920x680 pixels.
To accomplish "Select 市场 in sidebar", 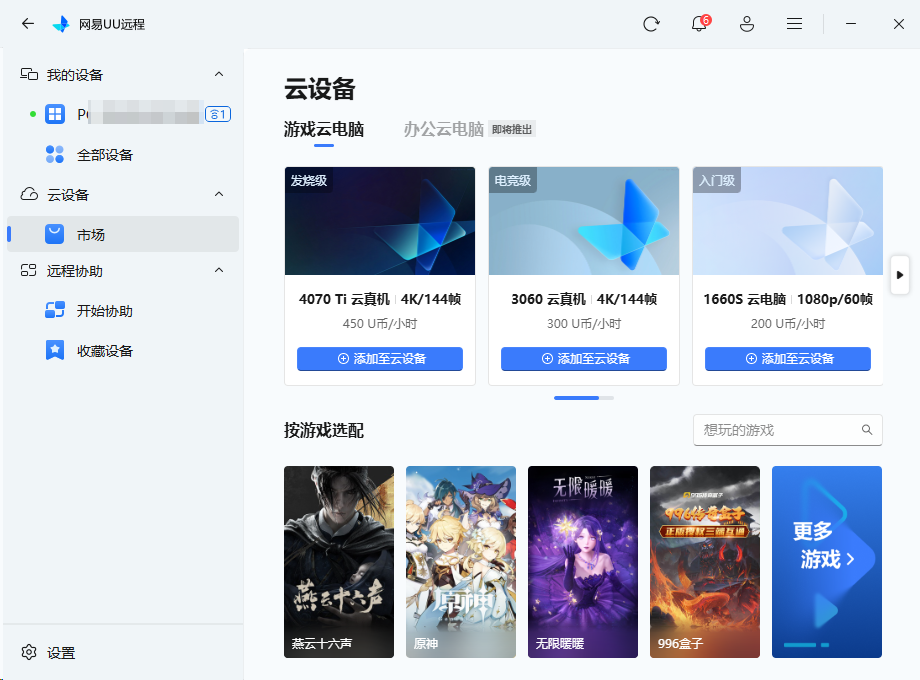I will 123,235.
